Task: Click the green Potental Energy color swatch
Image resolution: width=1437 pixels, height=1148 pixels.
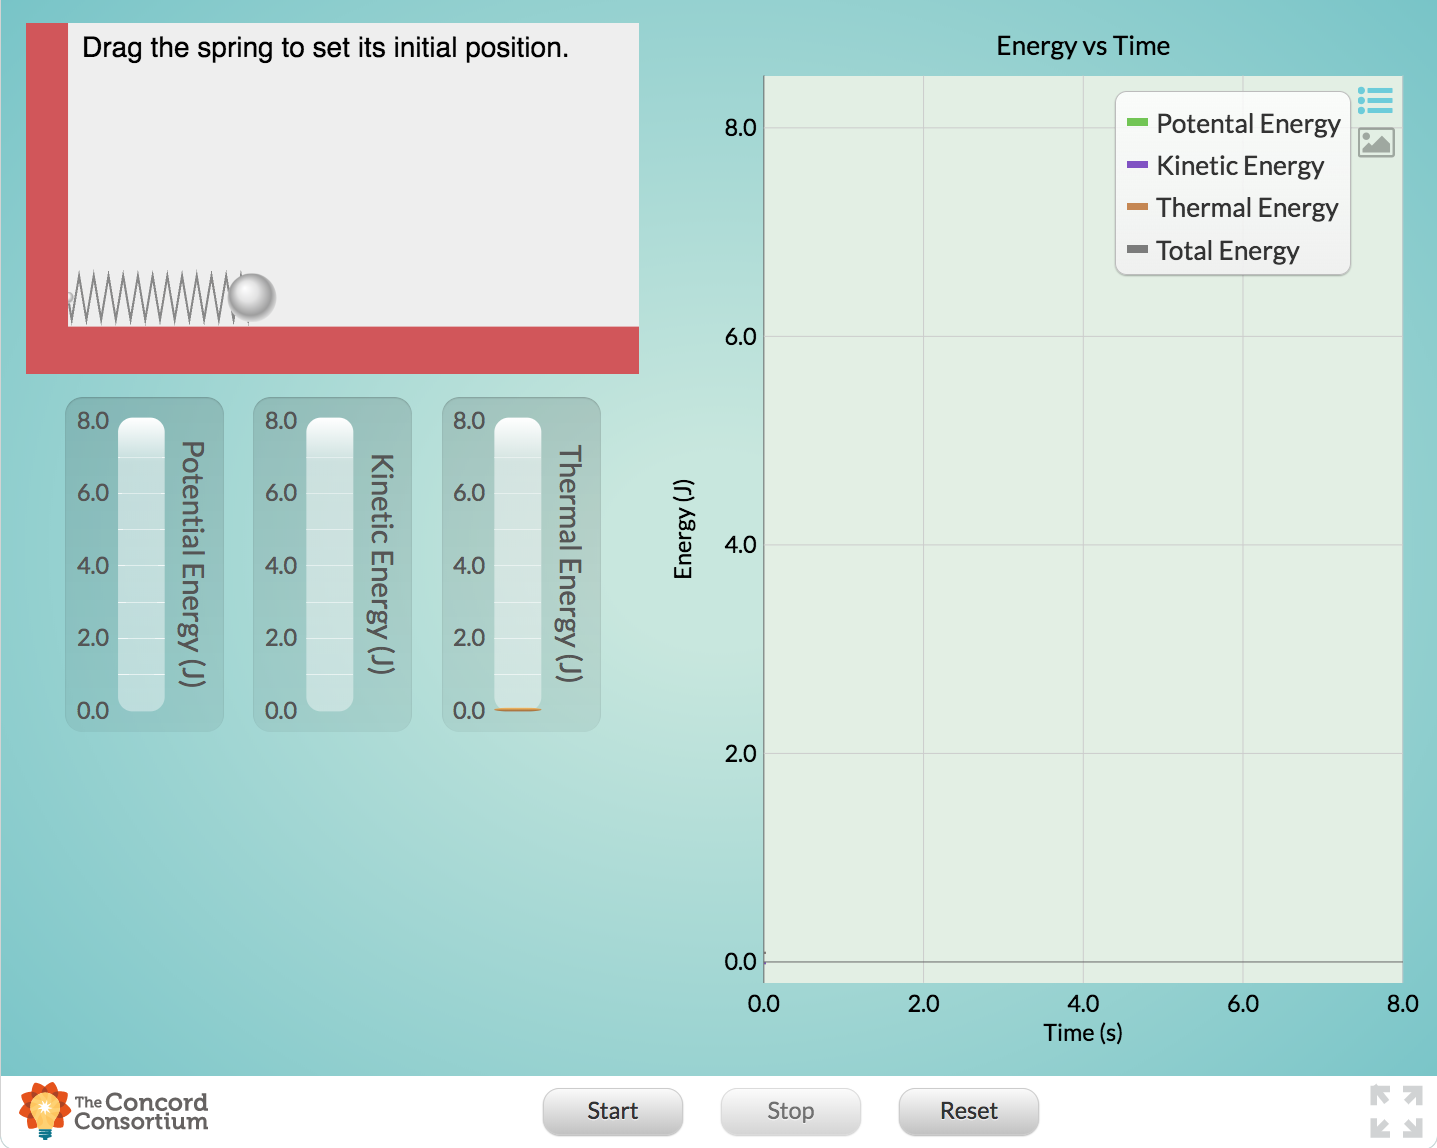Action: coord(1138,124)
